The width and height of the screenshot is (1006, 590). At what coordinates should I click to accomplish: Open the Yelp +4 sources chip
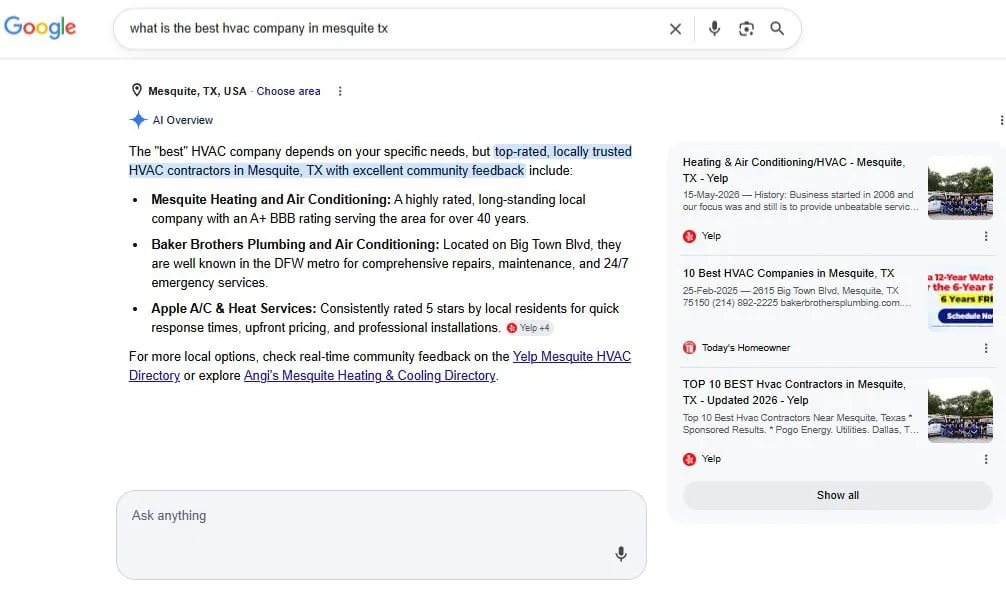tap(529, 328)
